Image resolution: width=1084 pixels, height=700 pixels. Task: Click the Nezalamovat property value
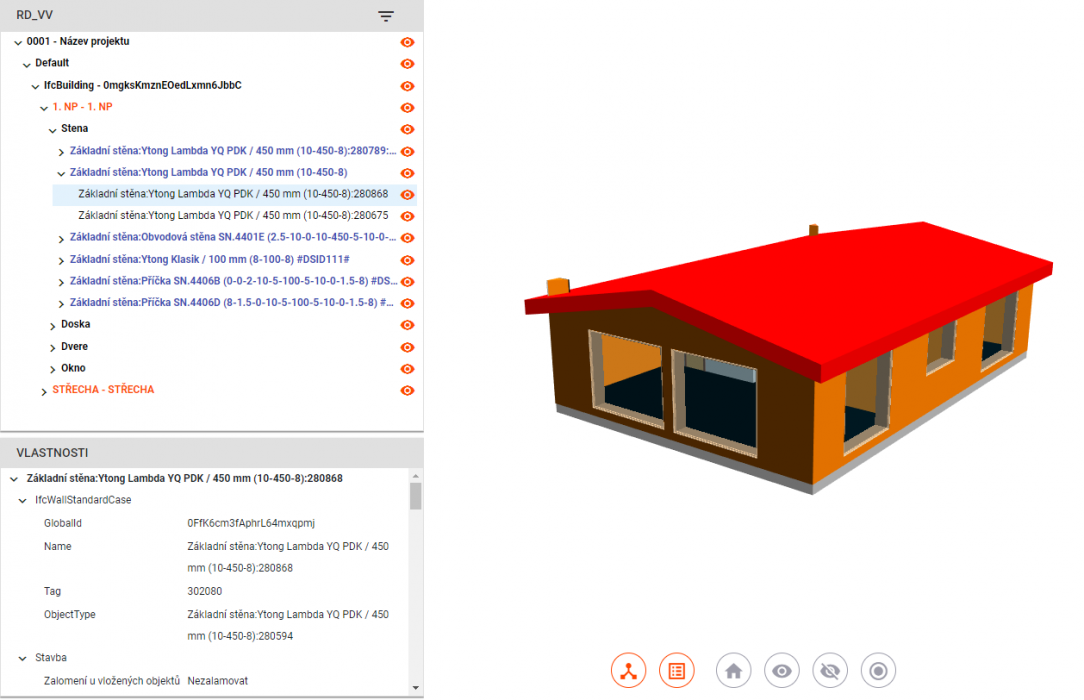pyautogui.click(x=218, y=681)
